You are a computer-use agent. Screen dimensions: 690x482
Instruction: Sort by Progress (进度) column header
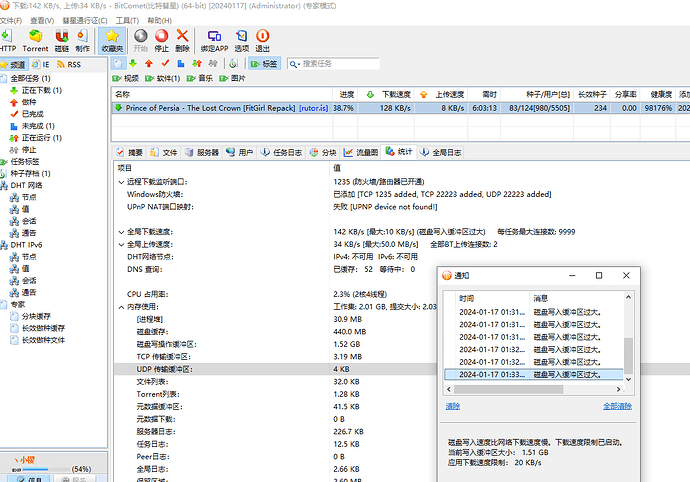pyautogui.click(x=346, y=94)
